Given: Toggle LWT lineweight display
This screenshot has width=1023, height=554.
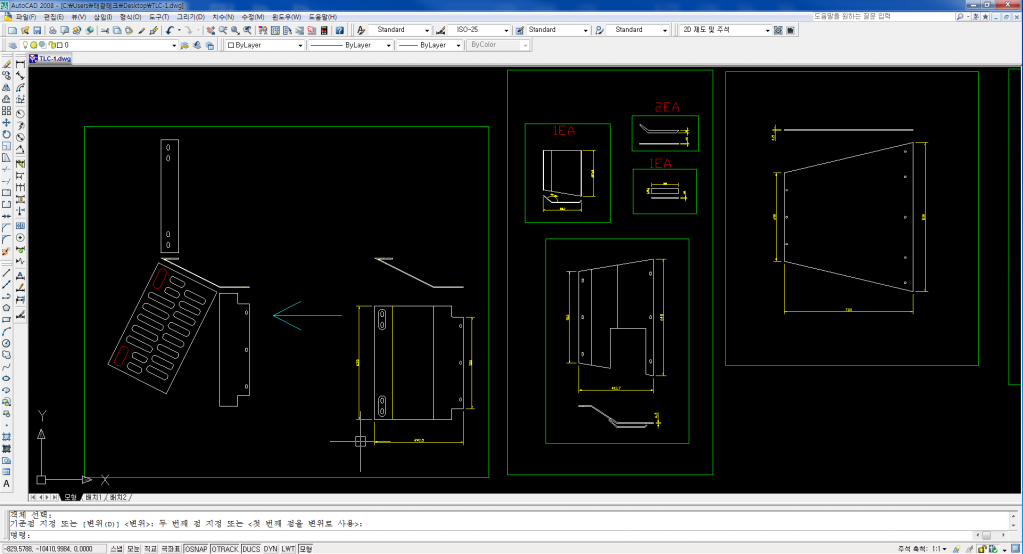Looking at the screenshot, I should tap(288, 549).
